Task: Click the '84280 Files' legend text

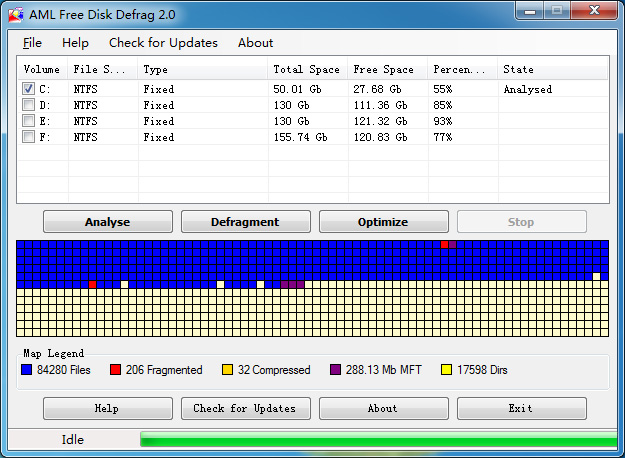Action: 64,370
